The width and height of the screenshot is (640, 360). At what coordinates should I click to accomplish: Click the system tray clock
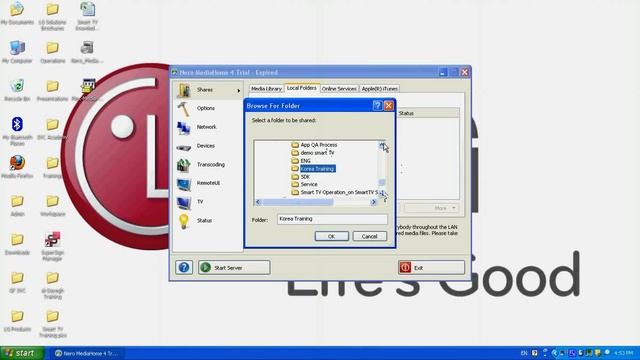point(624,353)
